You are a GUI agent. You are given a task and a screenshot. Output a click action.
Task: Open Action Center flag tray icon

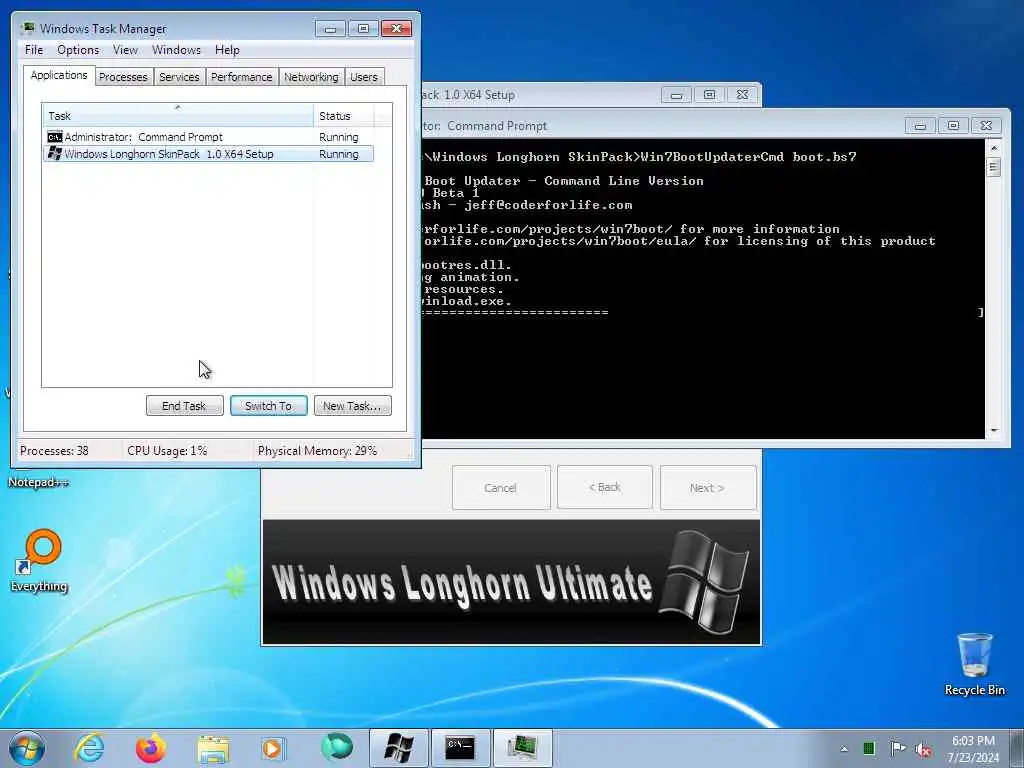tap(898, 748)
